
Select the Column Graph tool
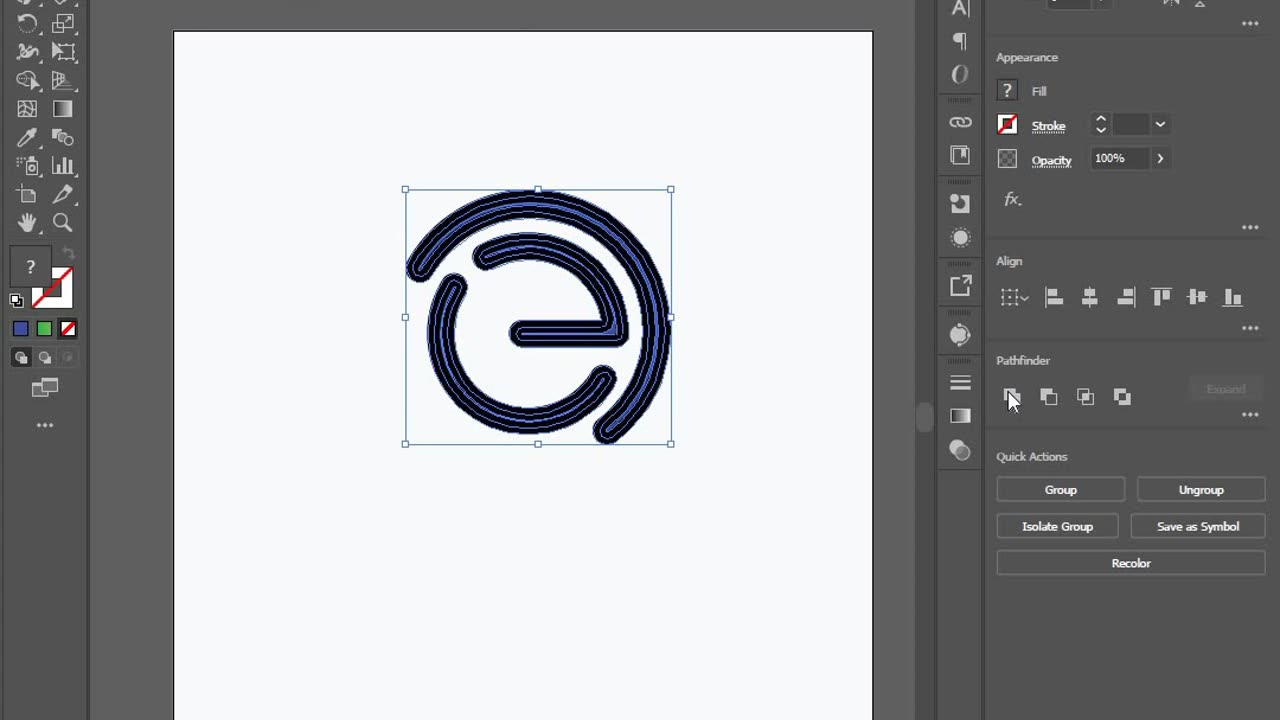tap(63, 166)
